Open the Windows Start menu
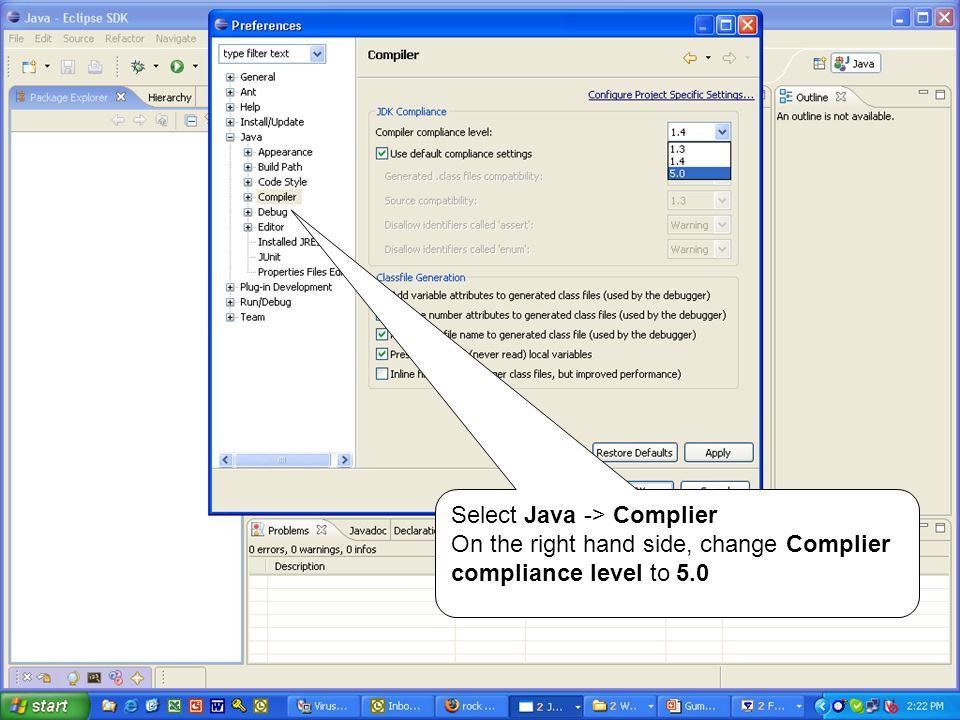The width and height of the screenshot is (960, 720). coord(45,705)
